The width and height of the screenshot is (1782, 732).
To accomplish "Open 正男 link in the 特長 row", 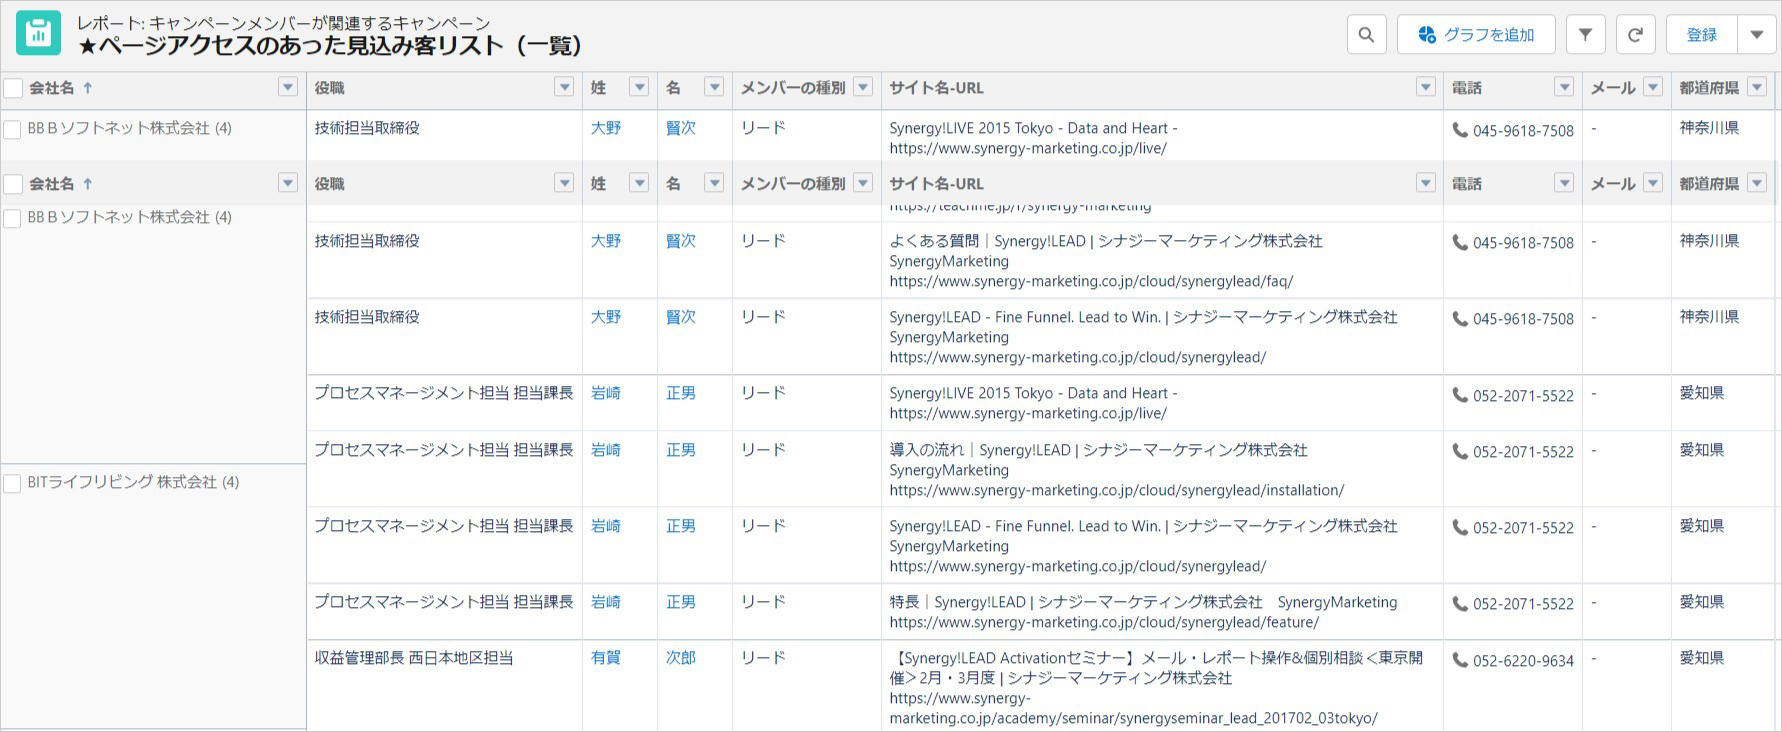I will pos(681,602).
